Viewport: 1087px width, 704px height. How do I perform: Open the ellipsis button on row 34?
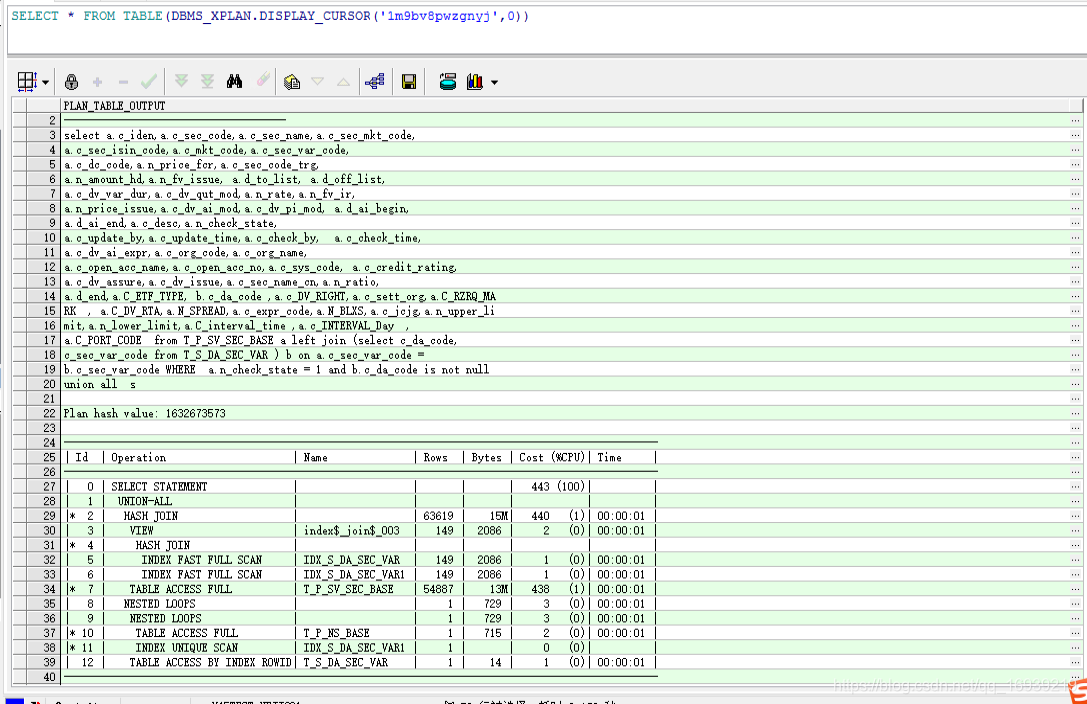pyautogui.click(x=1075, y=589)
